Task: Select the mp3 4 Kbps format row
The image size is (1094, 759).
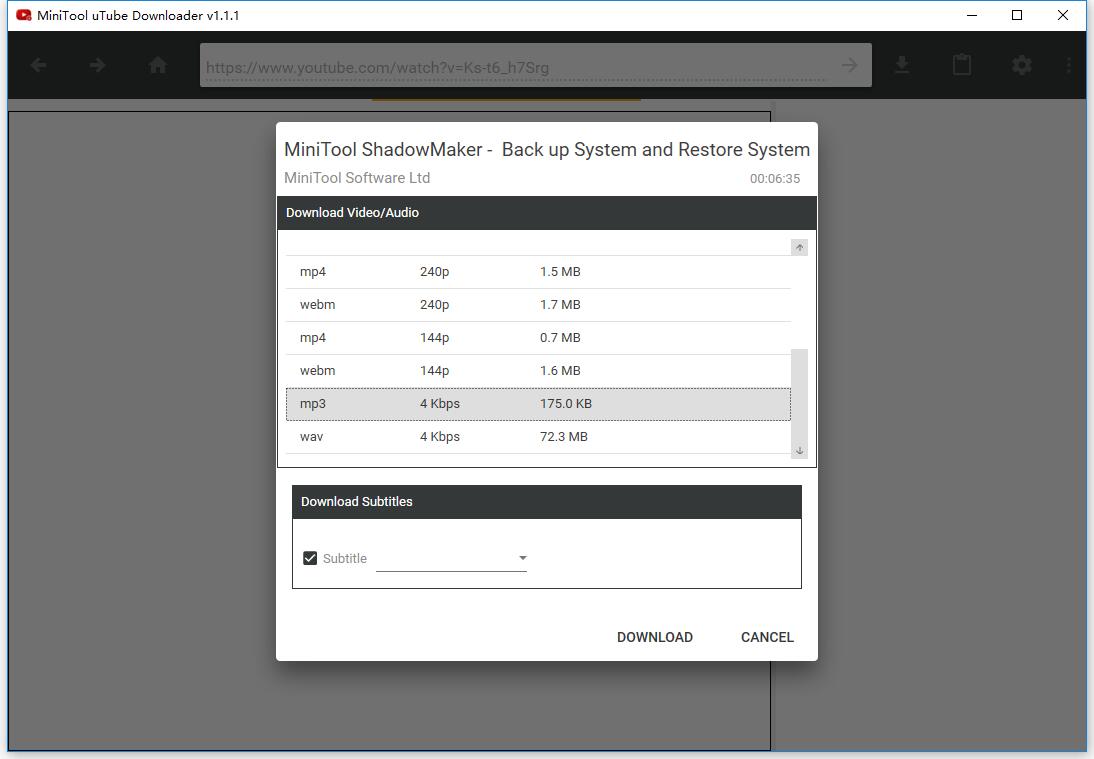Action: tap(538, 404)
